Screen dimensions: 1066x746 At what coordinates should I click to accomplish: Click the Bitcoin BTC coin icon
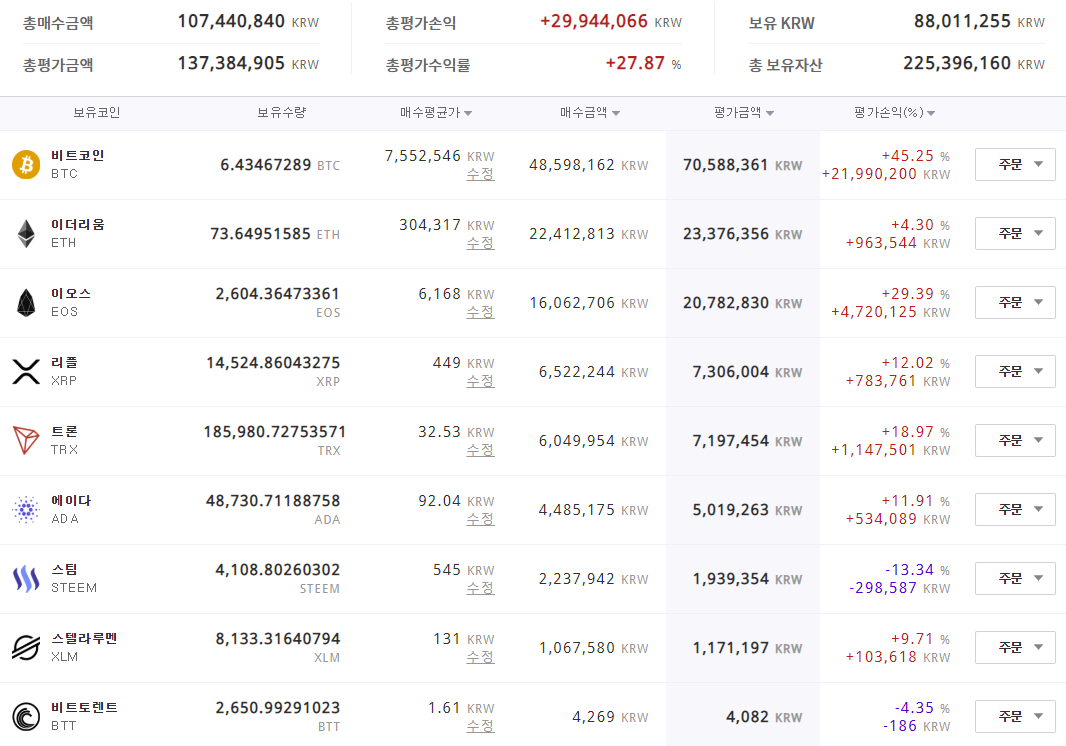pyautogui.click(x=26, y=164)
